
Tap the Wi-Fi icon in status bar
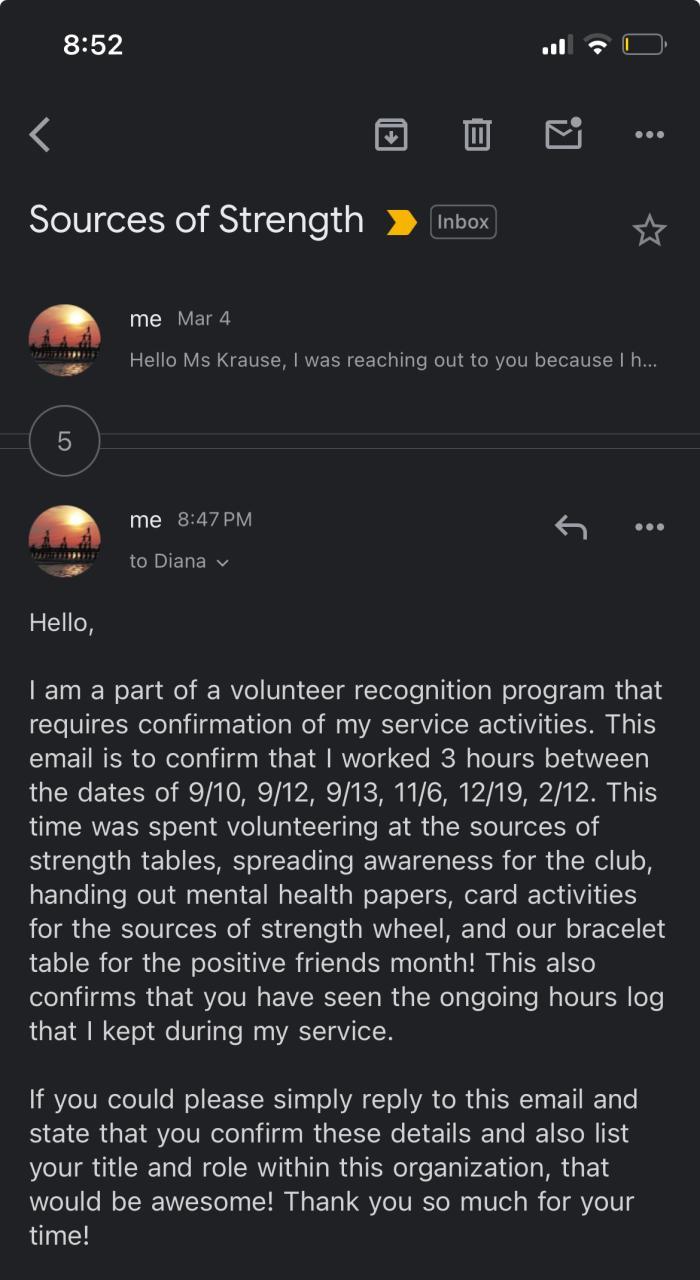point(598,45)
